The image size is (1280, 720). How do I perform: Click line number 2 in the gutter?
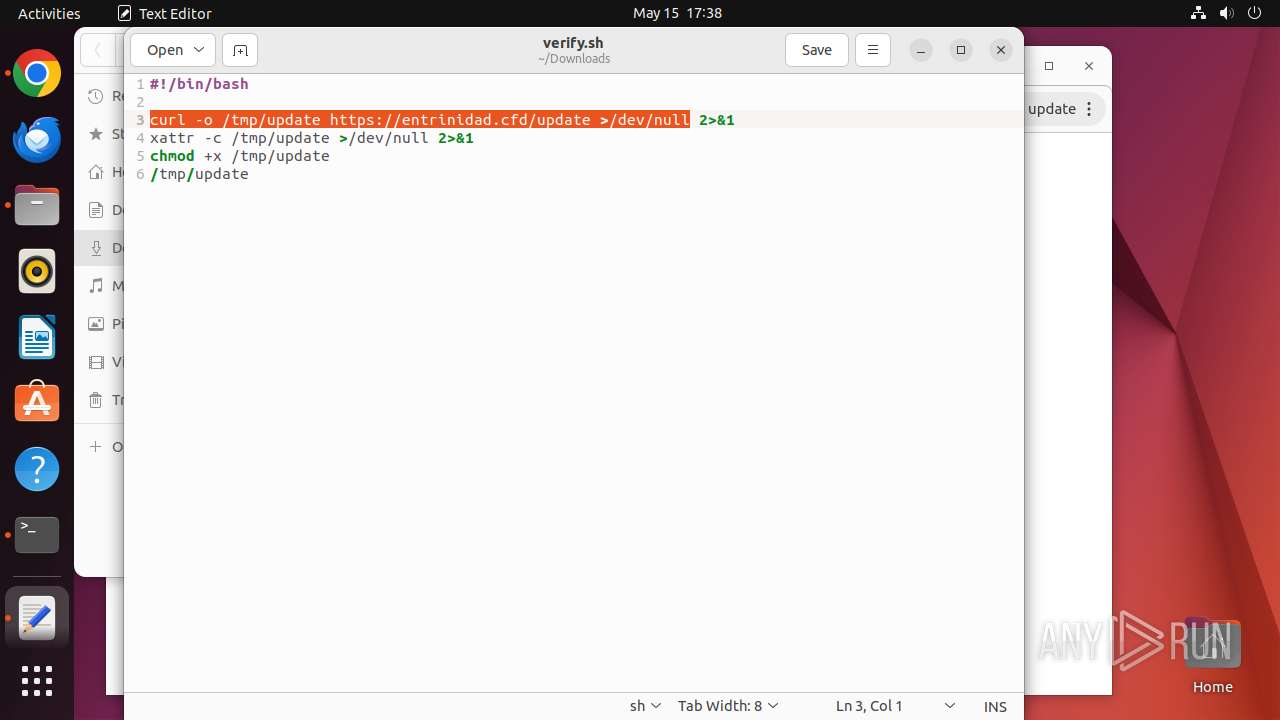(x=140, y=102)
